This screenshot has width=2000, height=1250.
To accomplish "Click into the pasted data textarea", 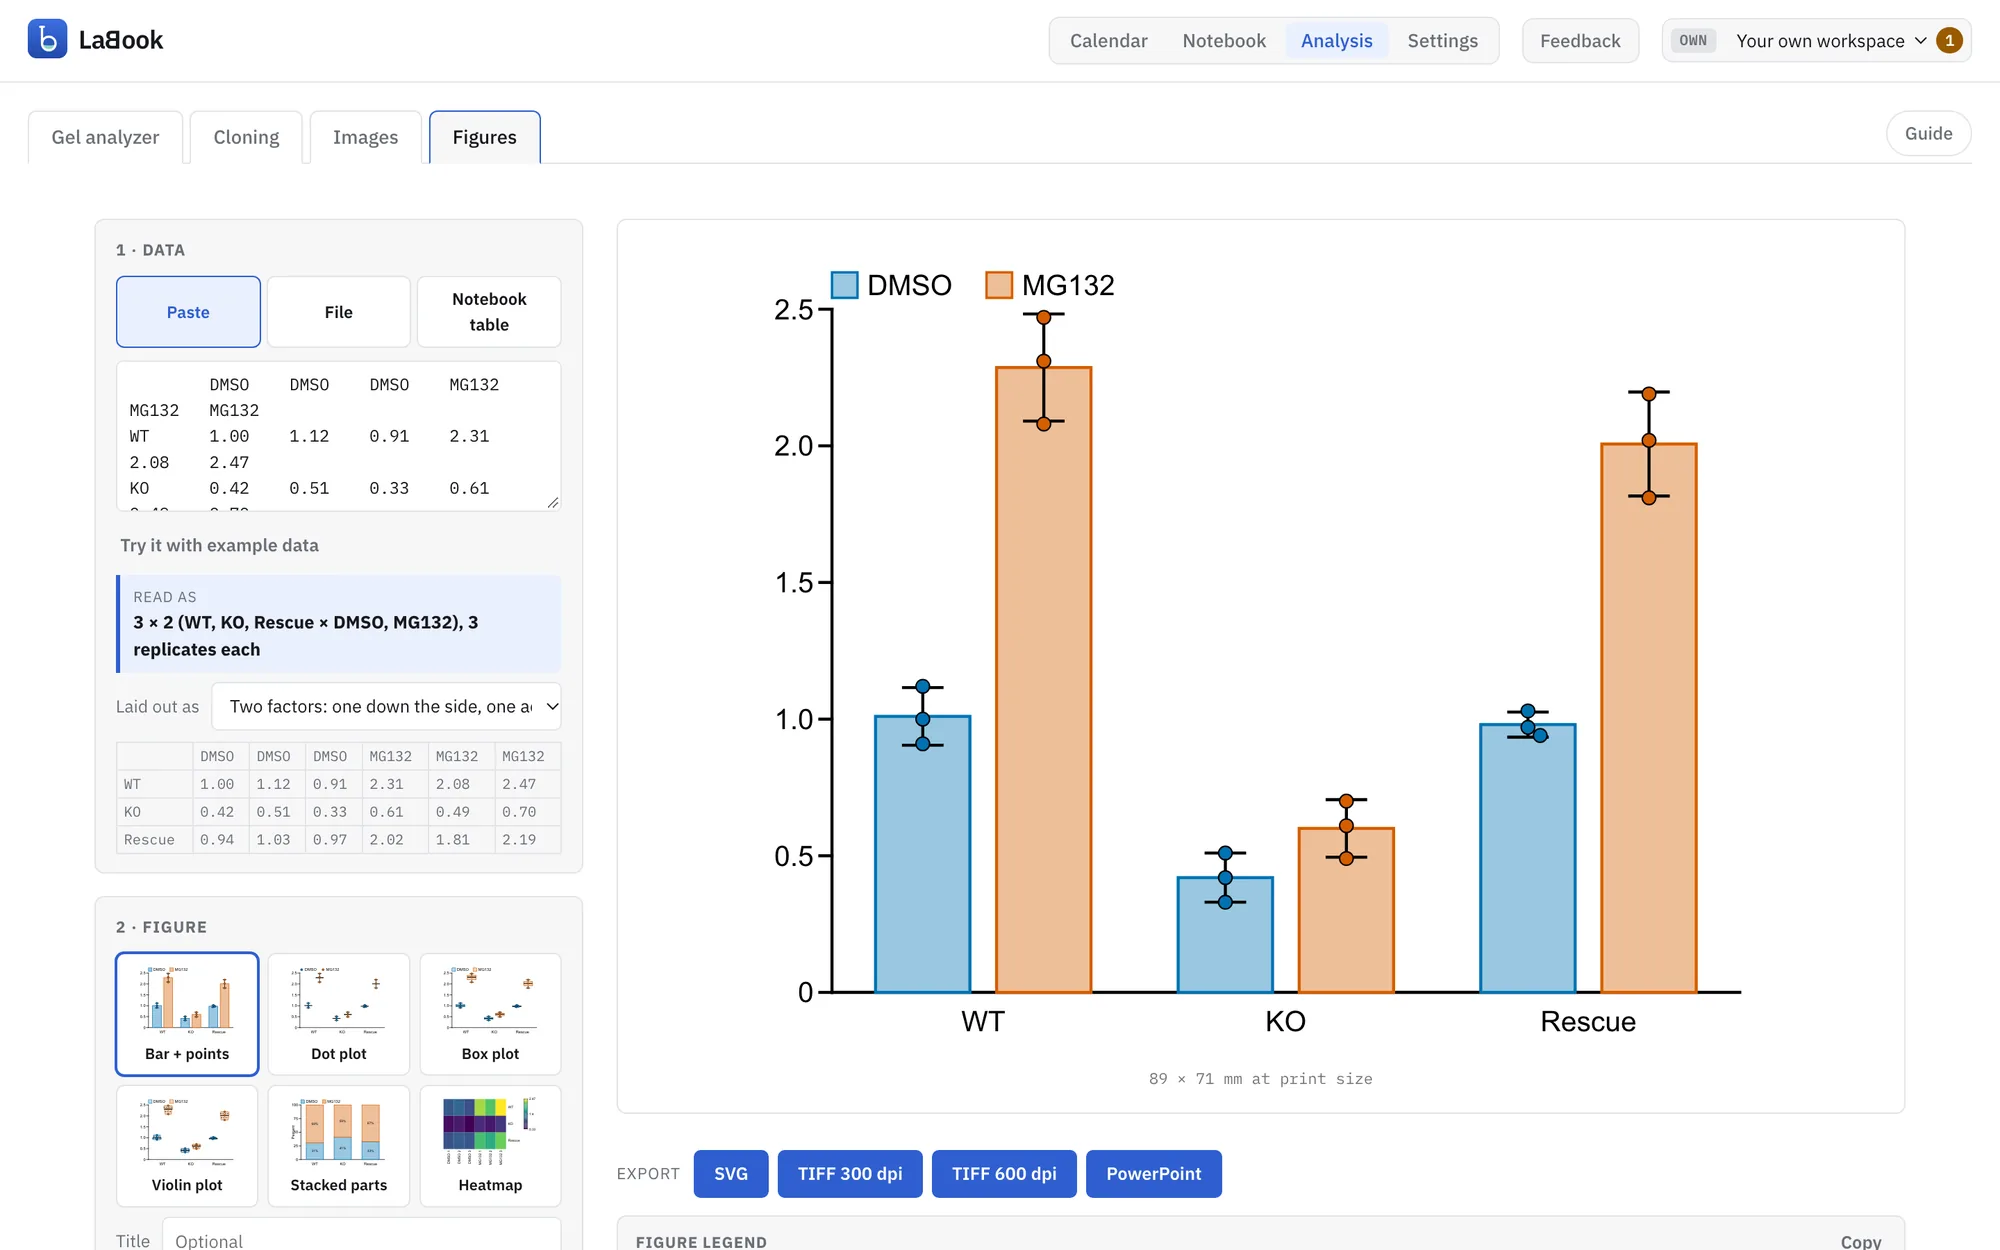I will click(339, 436).
